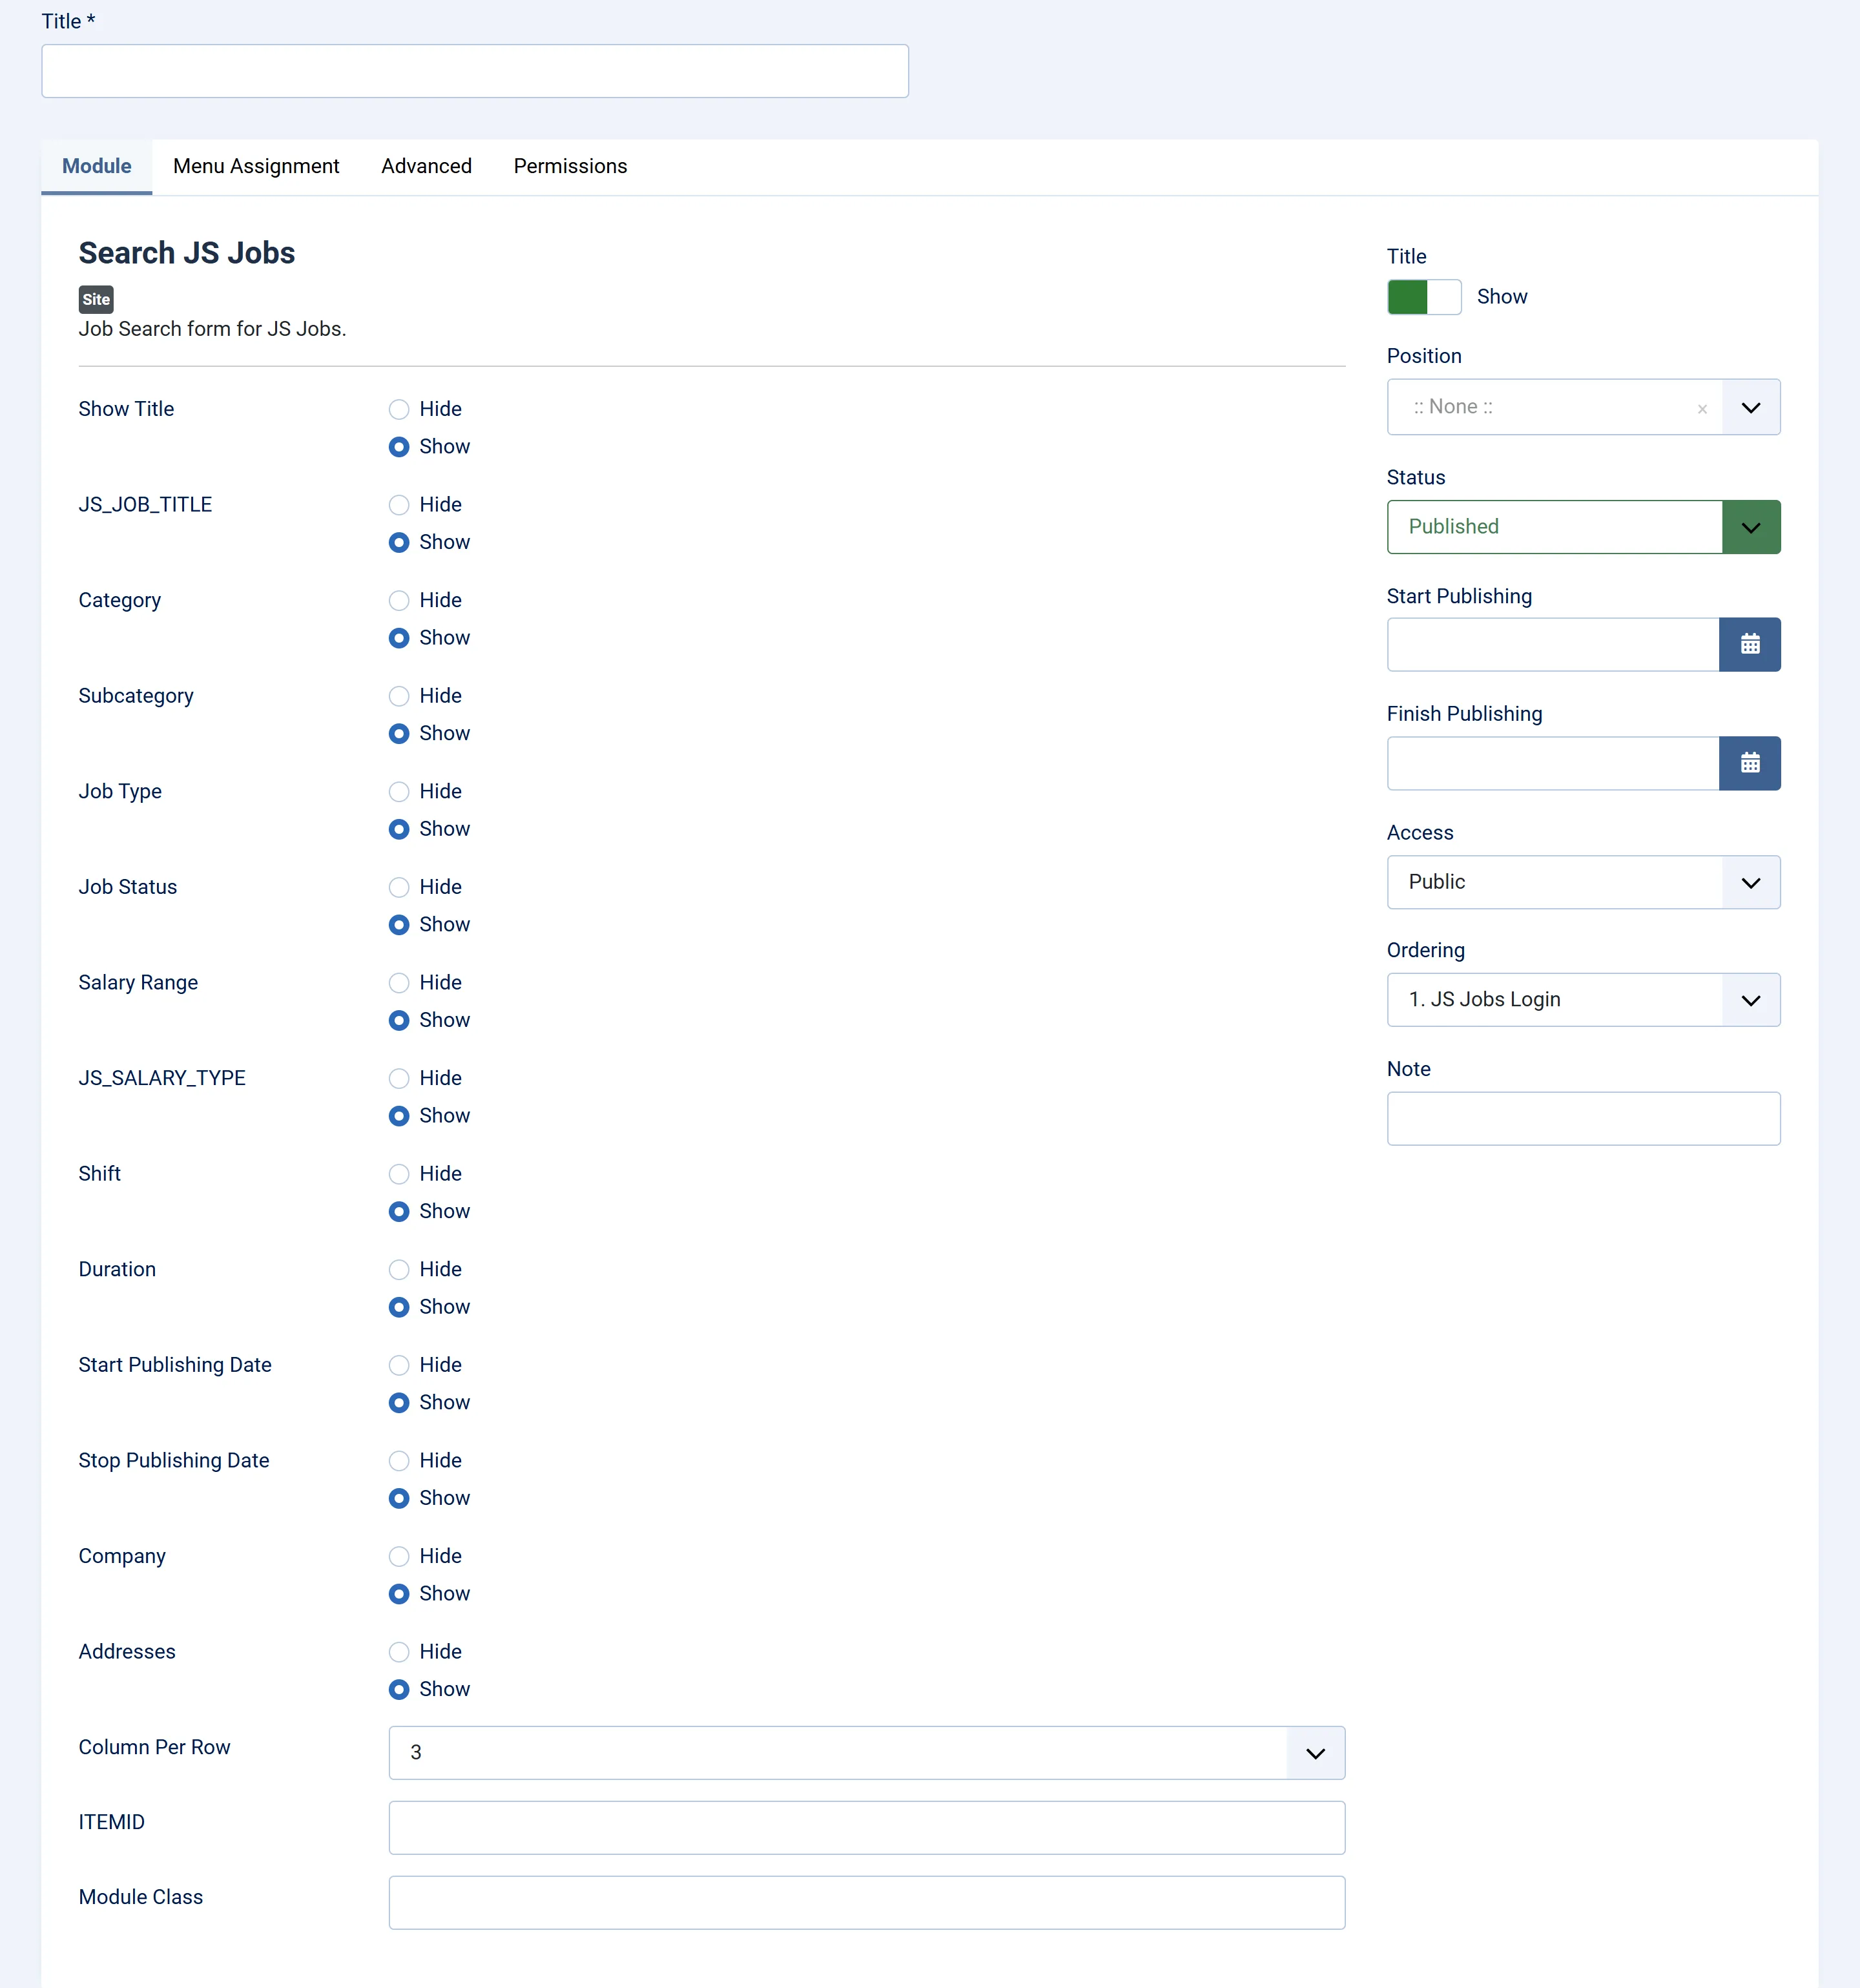Click the Finish Publishing date field
The image size is (1860, 1988).
pyautogui.click(x=1553, y=764)
